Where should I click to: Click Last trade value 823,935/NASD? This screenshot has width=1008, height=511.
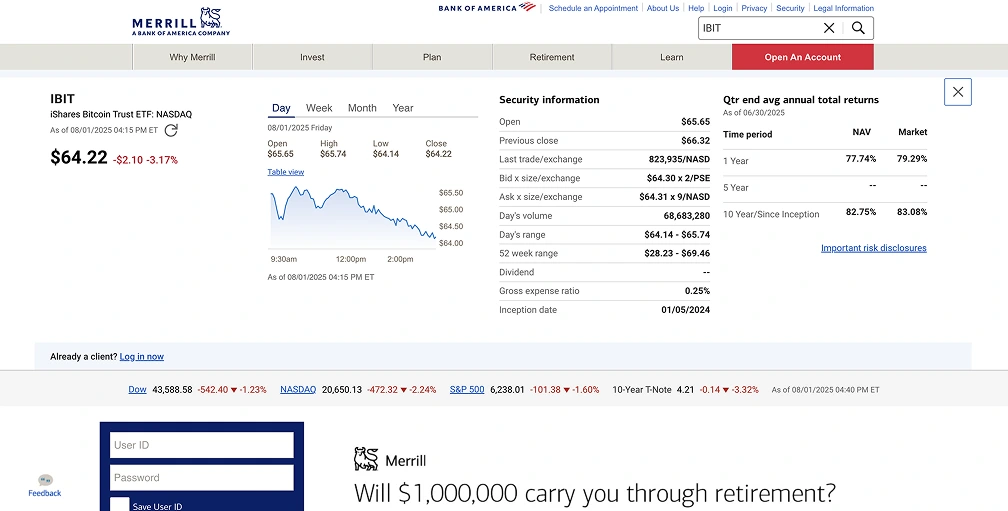point(680,159)
